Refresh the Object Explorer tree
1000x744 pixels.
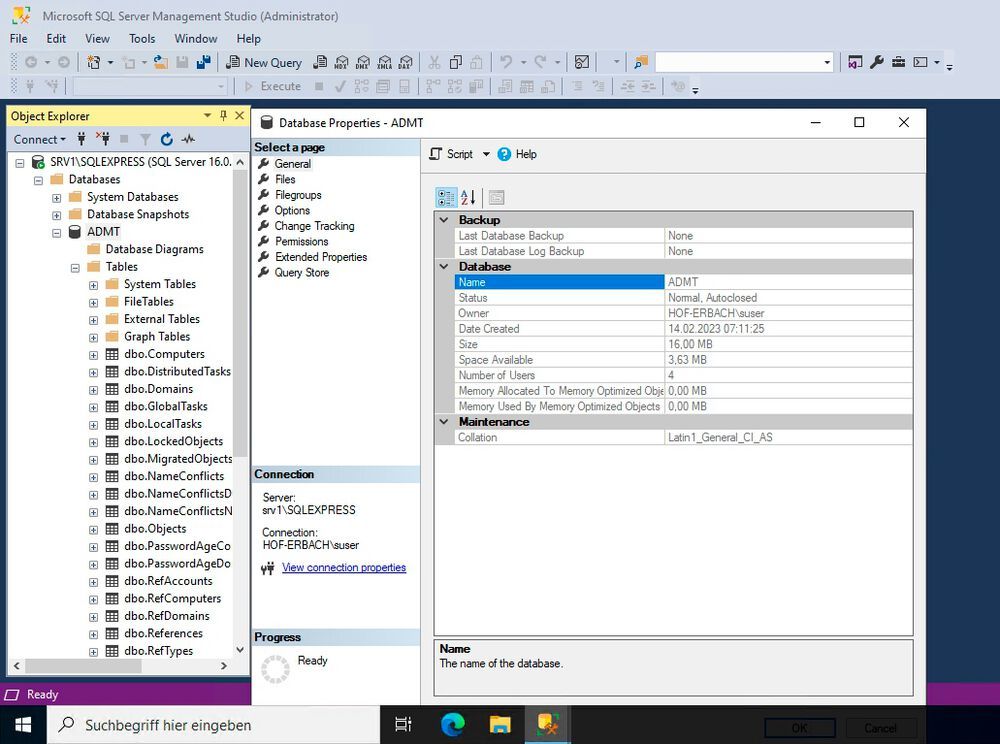[167, 139]
